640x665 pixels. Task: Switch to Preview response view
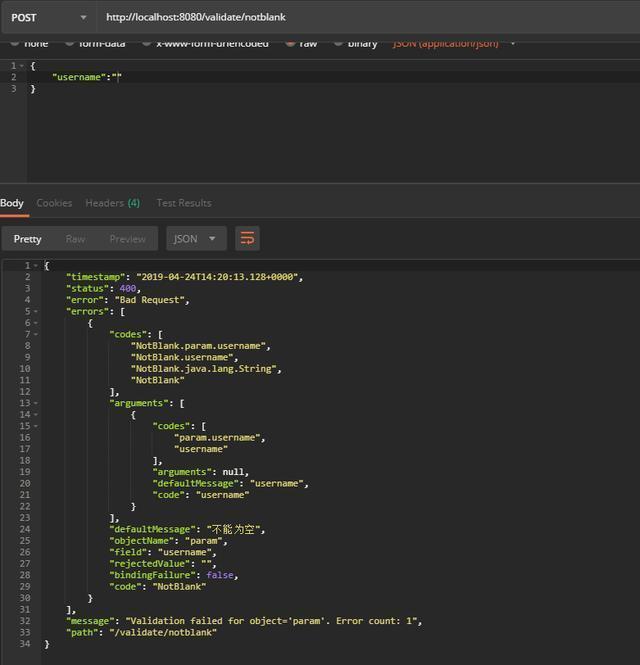coord(127,239)
